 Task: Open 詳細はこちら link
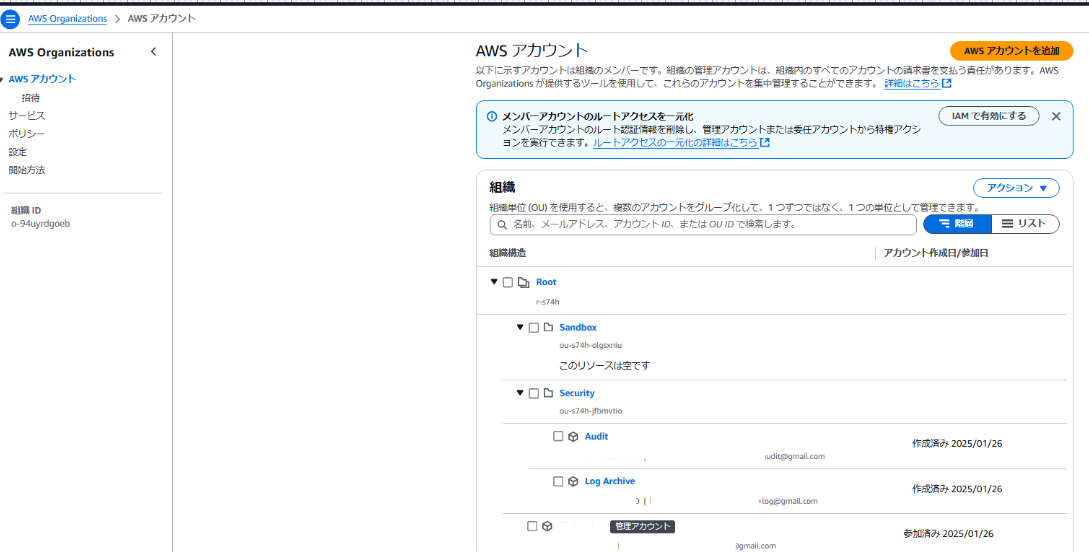click(x=911, y=84)
